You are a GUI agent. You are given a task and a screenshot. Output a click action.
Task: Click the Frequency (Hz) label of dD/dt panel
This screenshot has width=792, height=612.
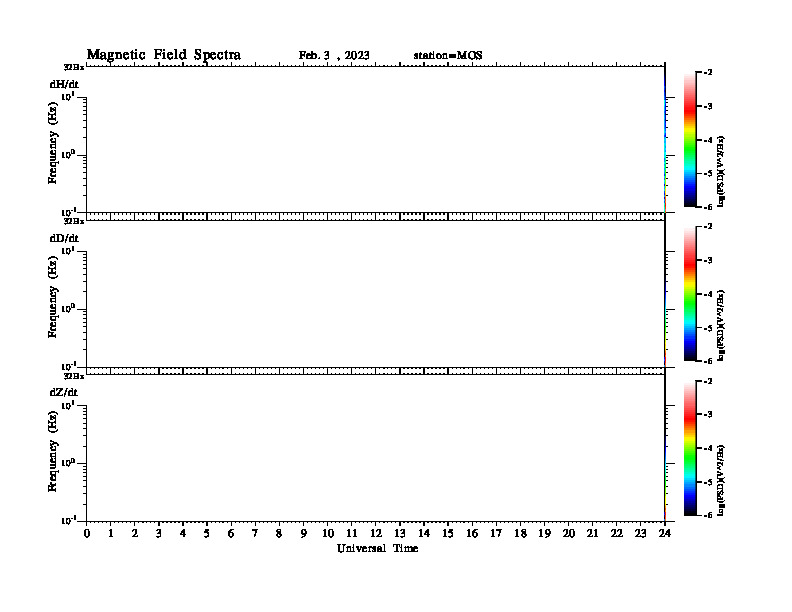[53, 297]
